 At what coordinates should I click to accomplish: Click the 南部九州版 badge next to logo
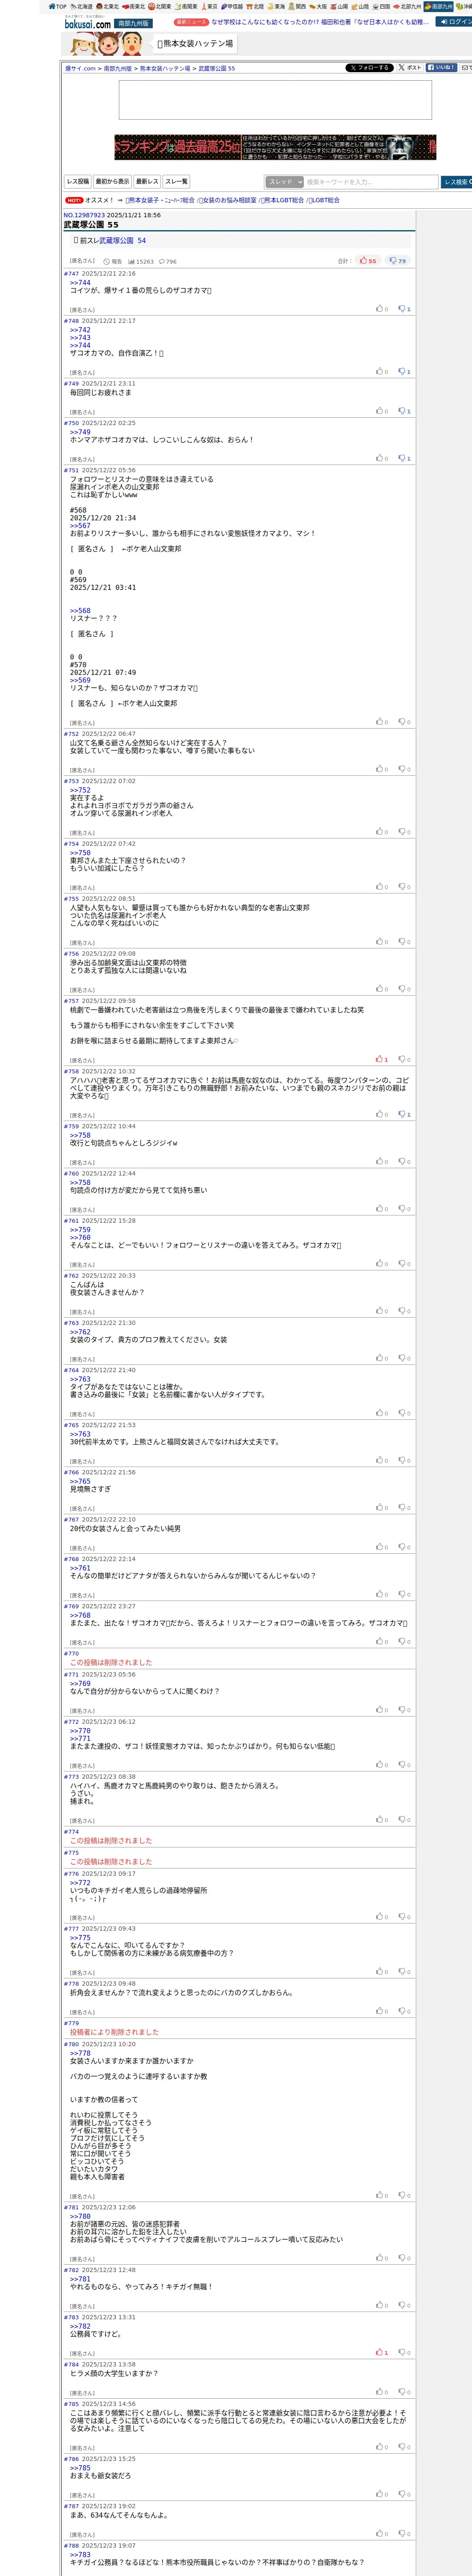(x=132, y=23)
